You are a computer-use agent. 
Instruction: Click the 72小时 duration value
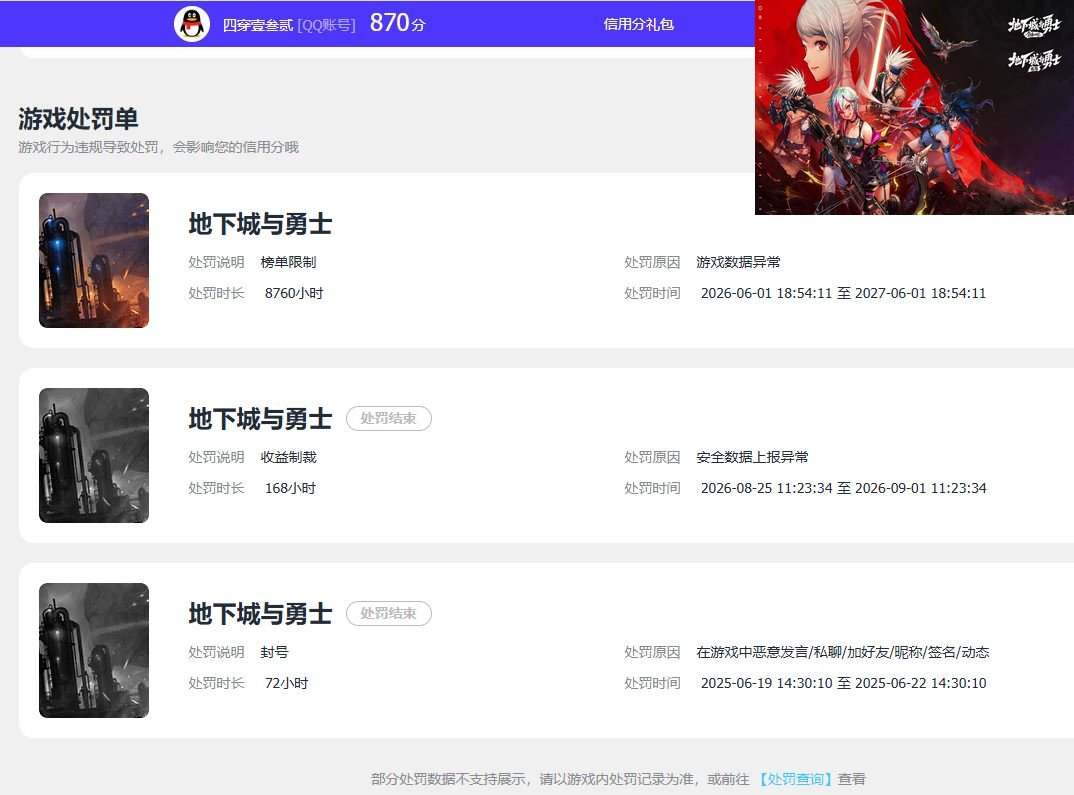(286, 683)
